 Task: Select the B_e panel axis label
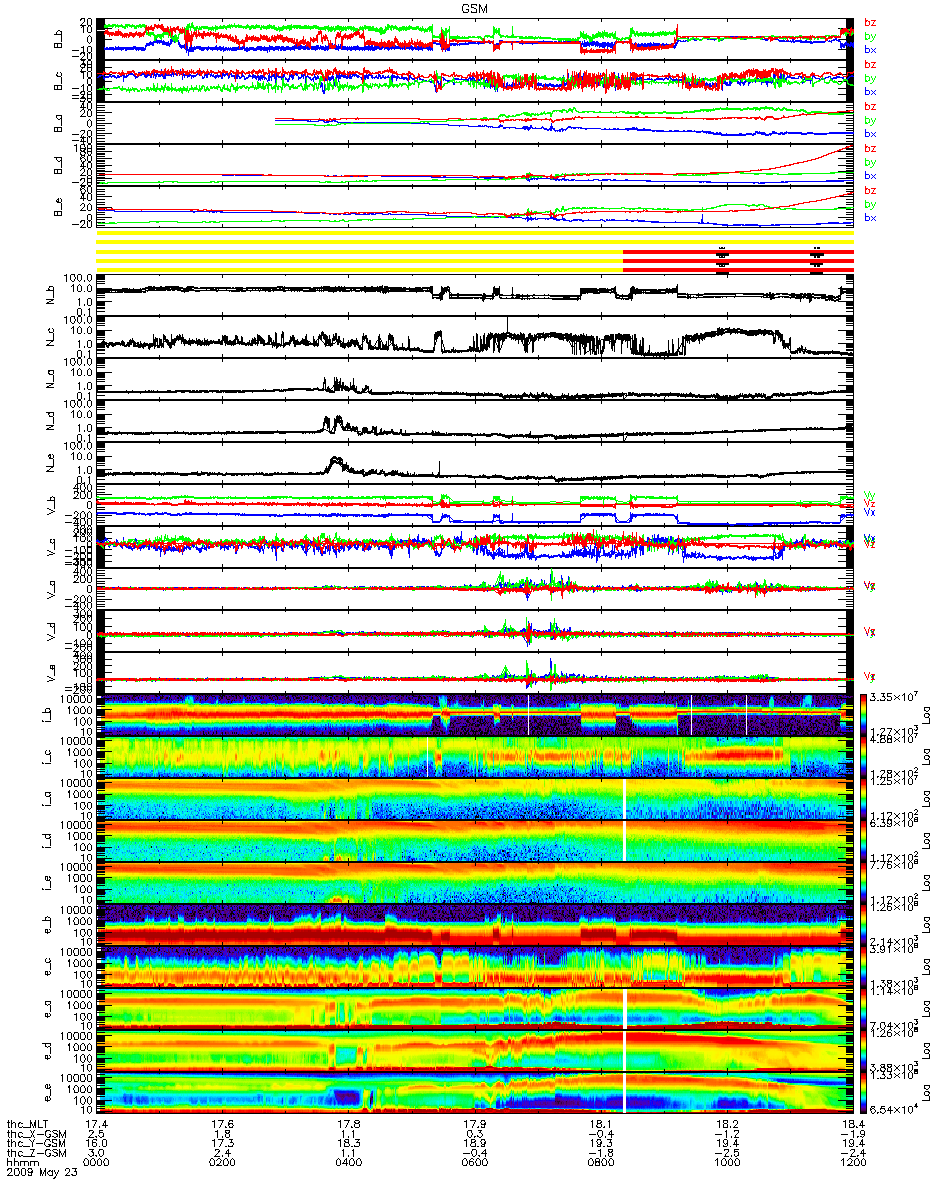59,208
